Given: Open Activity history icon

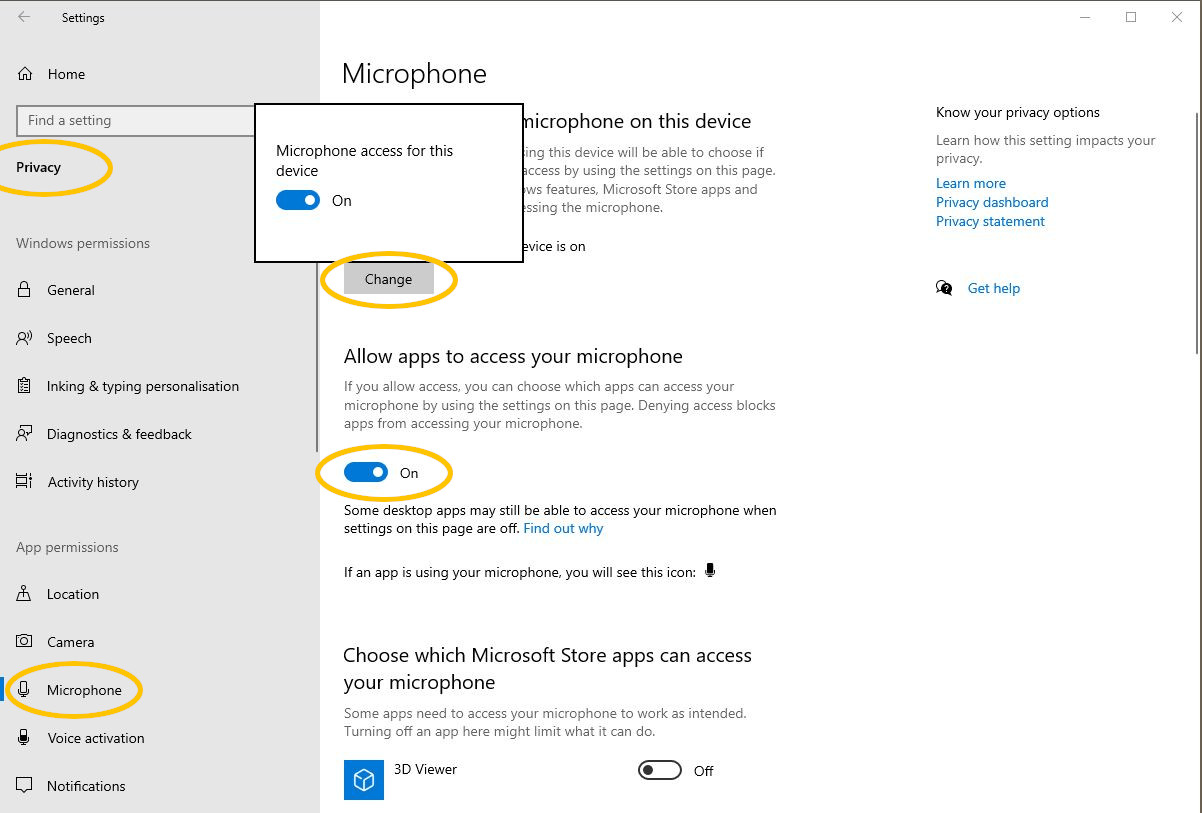Looking at the screenshot, I should 25,482.
